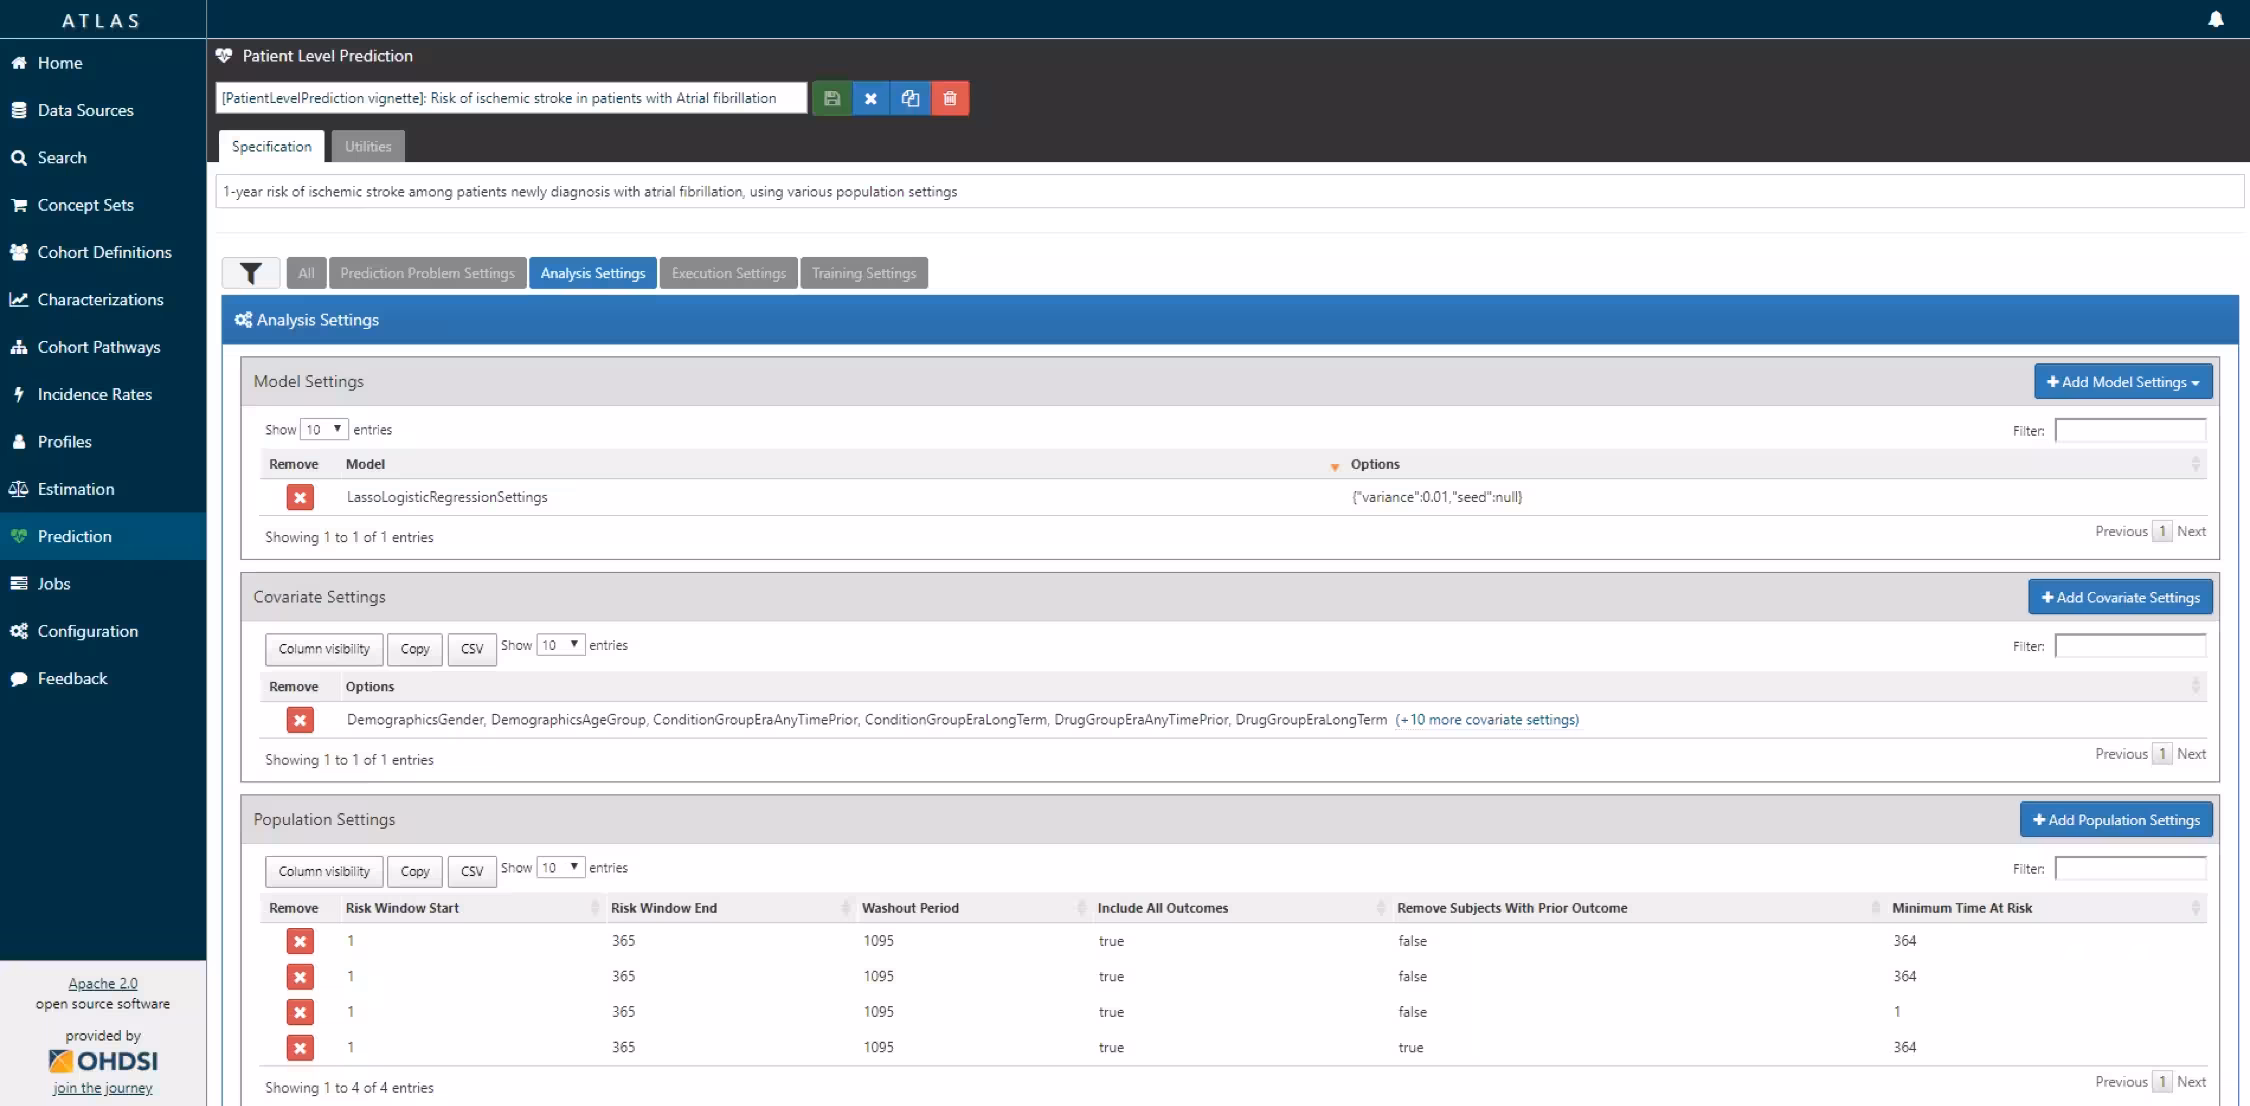The image size is (2250, 1106).
Task: Open Incidence Rates in the sidebar
Action: pyautogui.click(x=103, y=394)
